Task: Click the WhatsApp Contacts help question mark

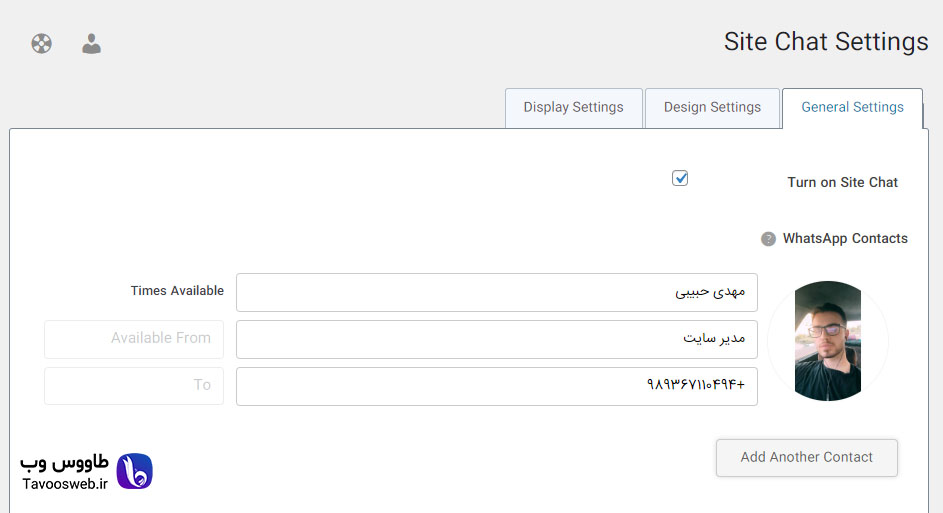Action: [x=768, y=239]
